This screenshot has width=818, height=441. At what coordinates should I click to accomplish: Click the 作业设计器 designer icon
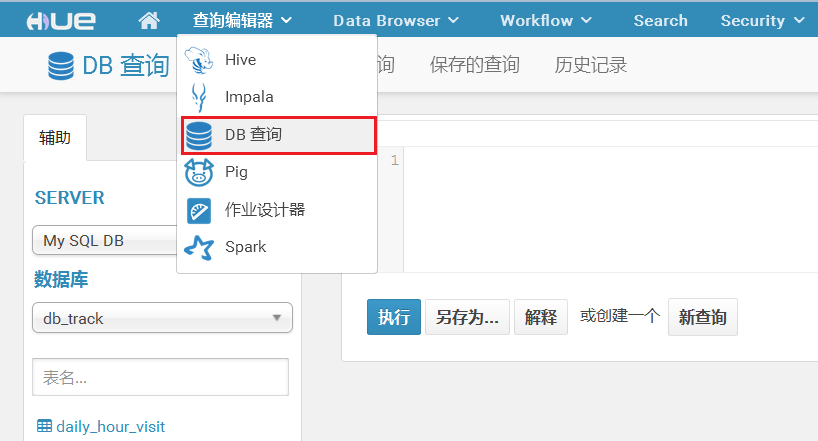199,210
